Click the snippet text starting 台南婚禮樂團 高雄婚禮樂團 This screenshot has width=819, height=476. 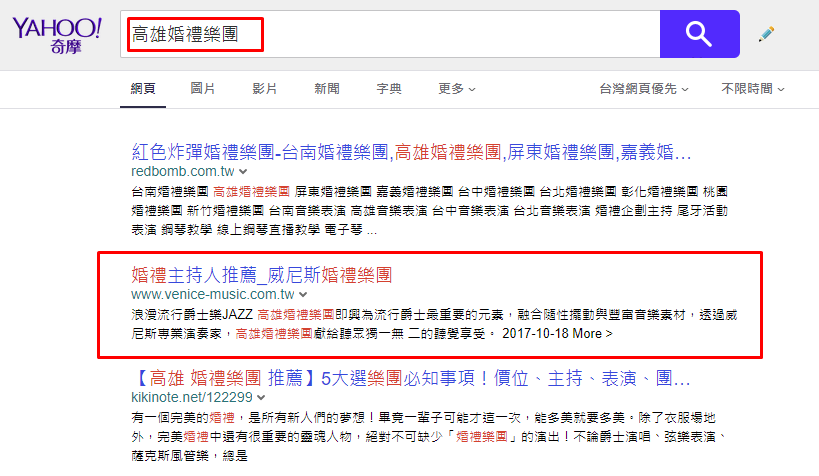tap(429, 211)
